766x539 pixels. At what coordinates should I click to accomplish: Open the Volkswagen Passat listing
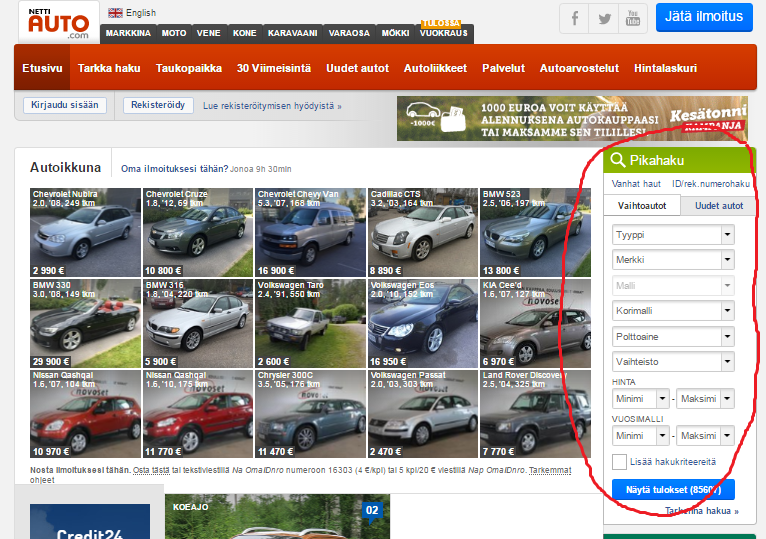click(x=423, y=414)
